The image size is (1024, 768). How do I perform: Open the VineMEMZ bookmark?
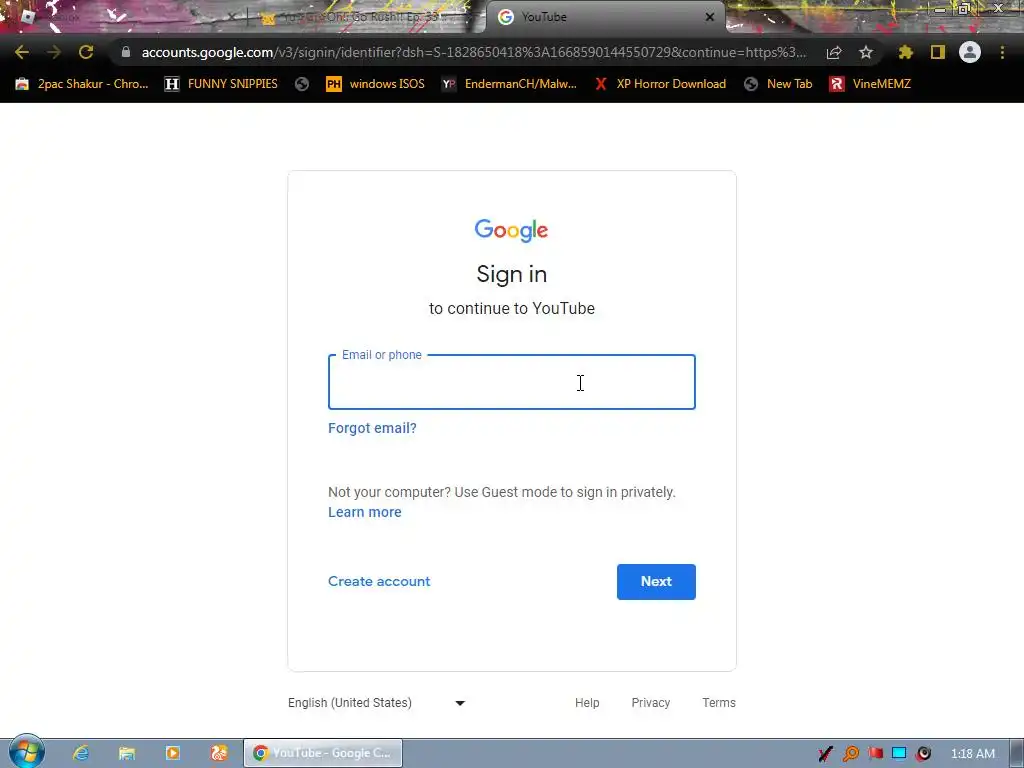click(870, 84)
